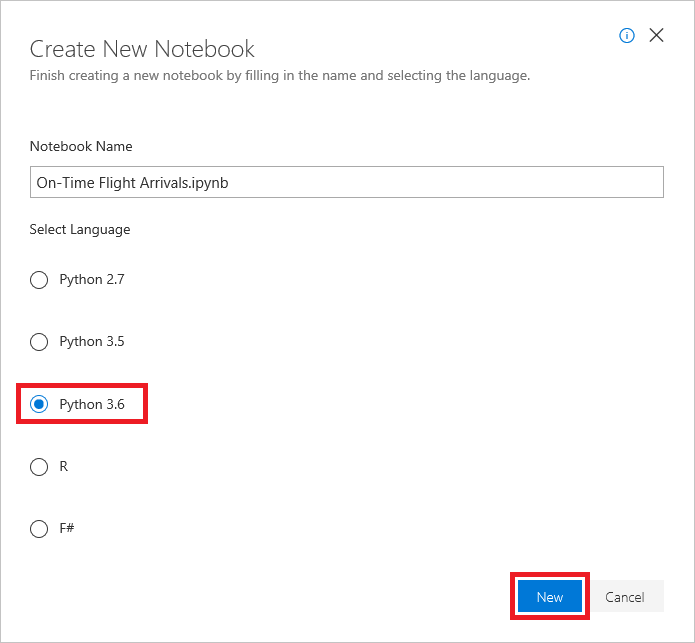Viewport: 695px width, 643px height.
Task: Click the 'Notebook Name' field label
Action: (81, 146)
